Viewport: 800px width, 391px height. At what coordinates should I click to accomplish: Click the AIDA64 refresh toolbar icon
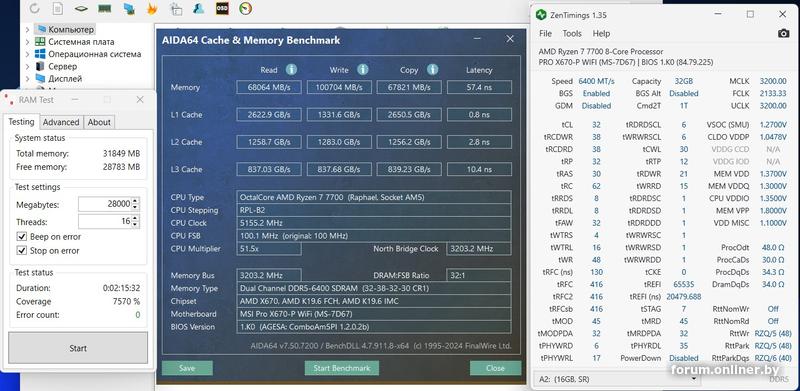(35, 8)
